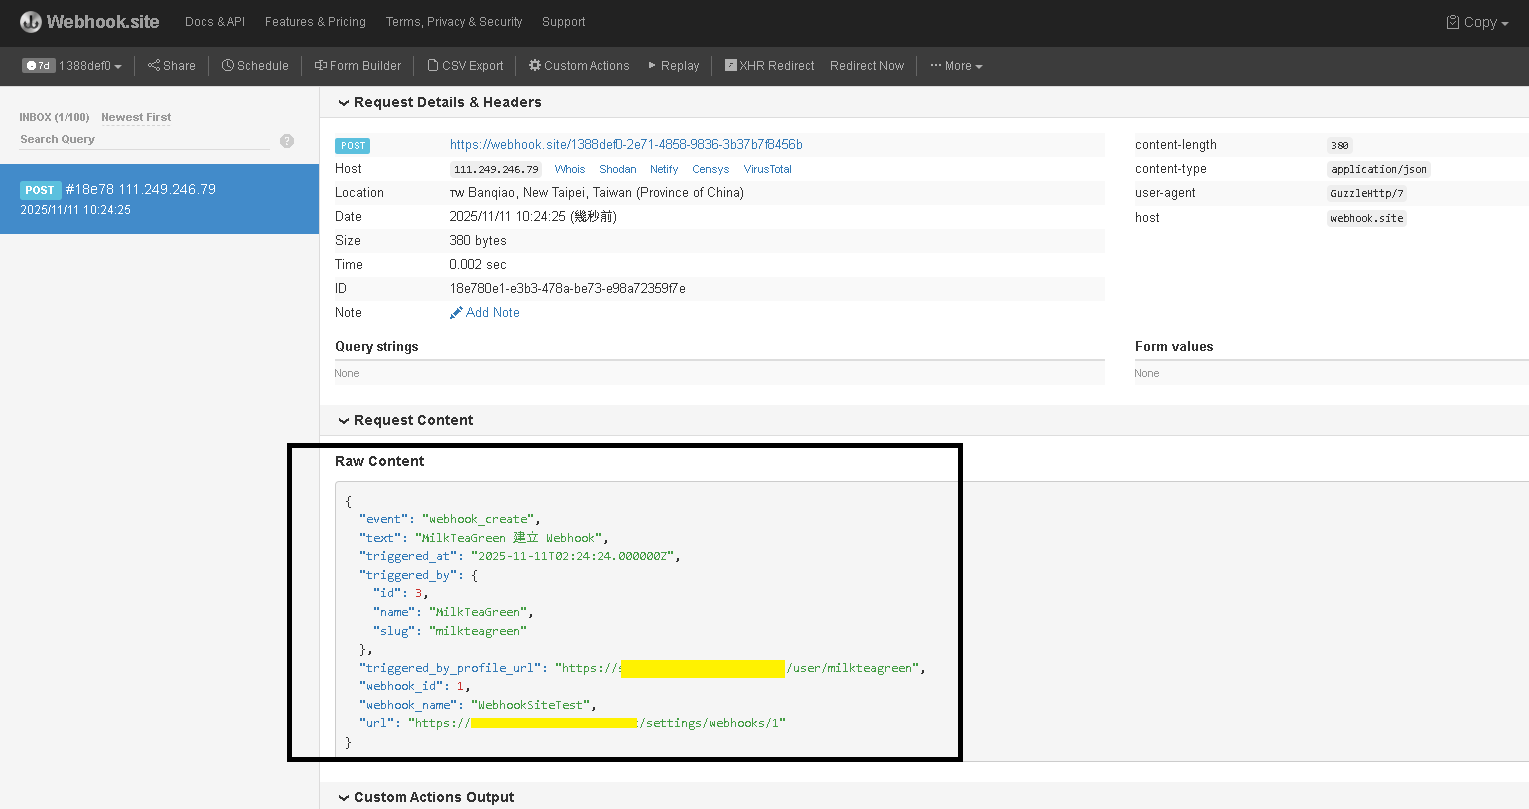Click the Webhook.site logo icon
This screenshot has width=1529, height=809.
click(31, 22)
